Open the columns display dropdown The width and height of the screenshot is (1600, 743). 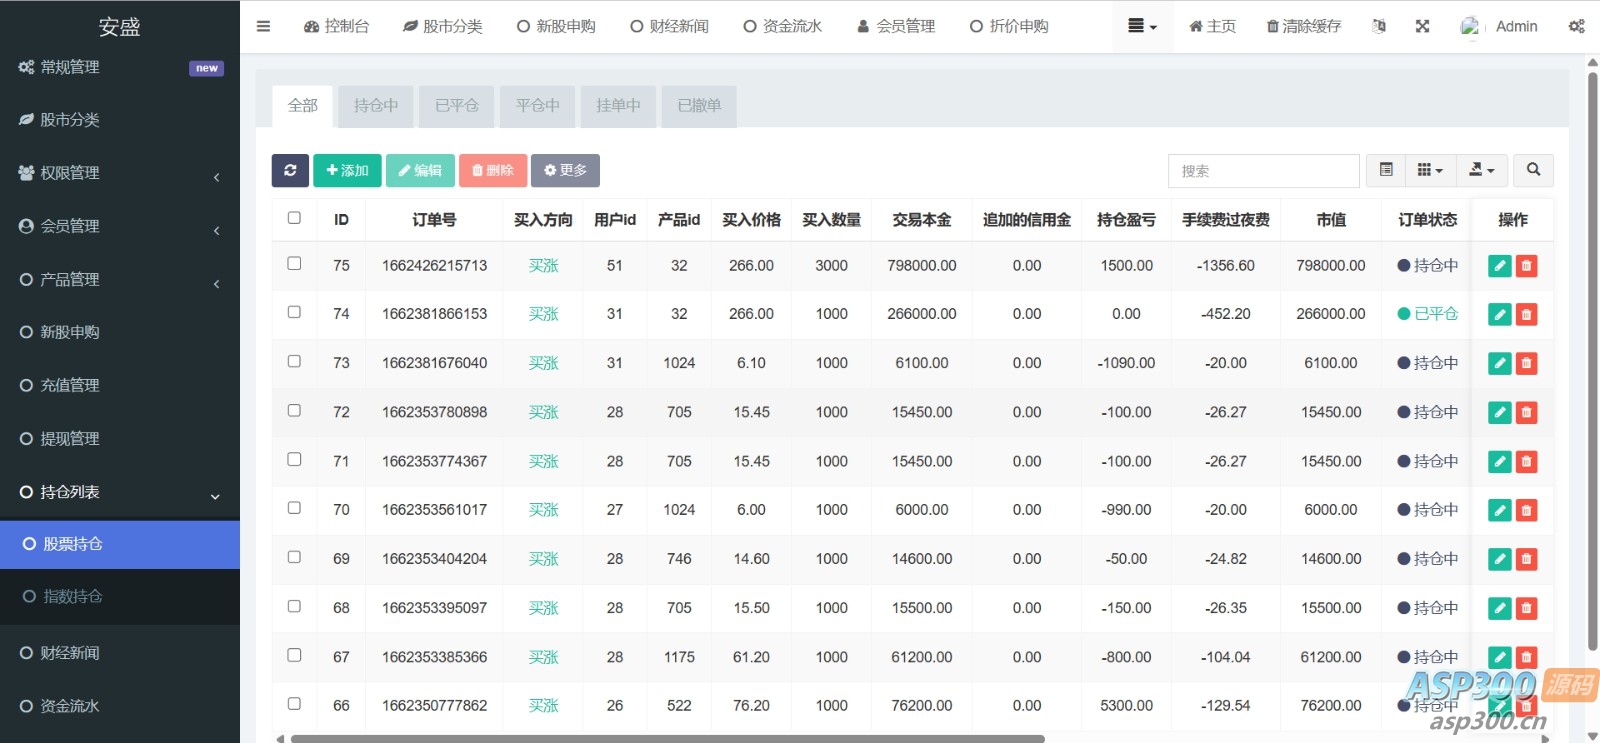[x=1430, y=170]
